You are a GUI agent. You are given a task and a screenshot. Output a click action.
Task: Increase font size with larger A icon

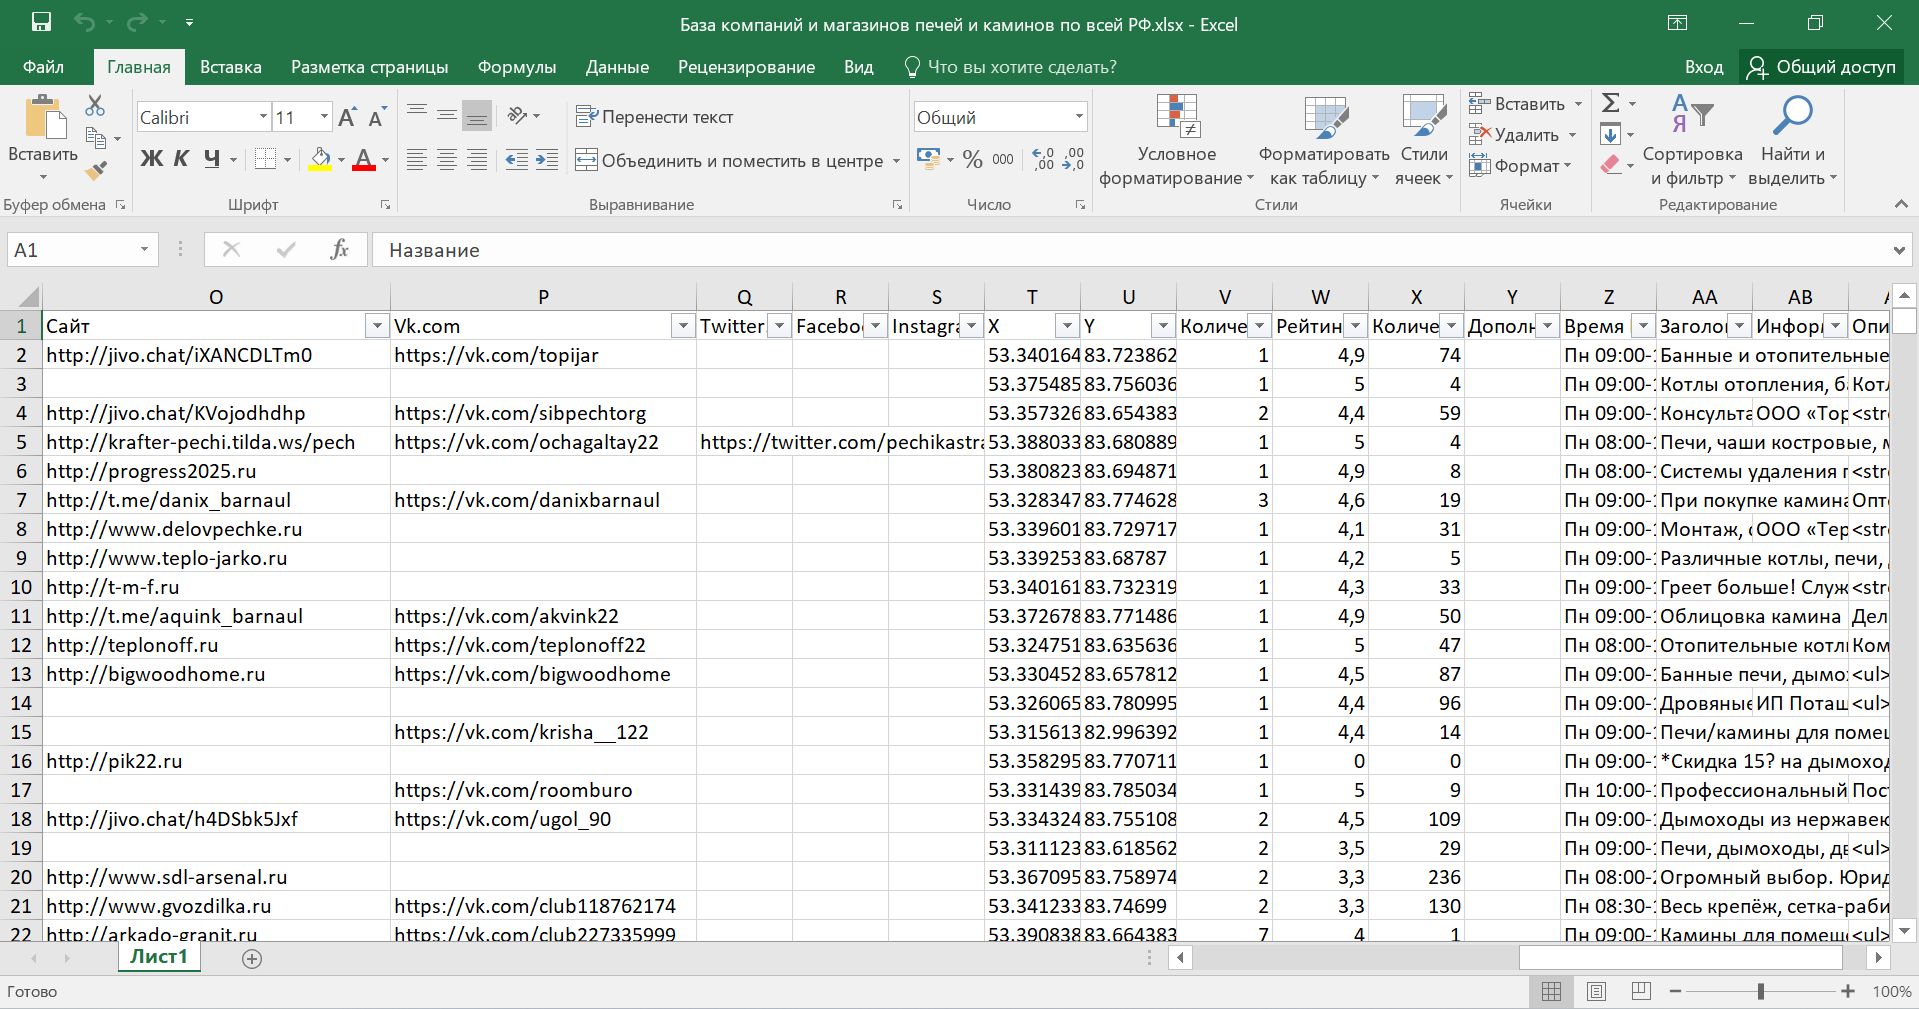[x=347, y=118]
